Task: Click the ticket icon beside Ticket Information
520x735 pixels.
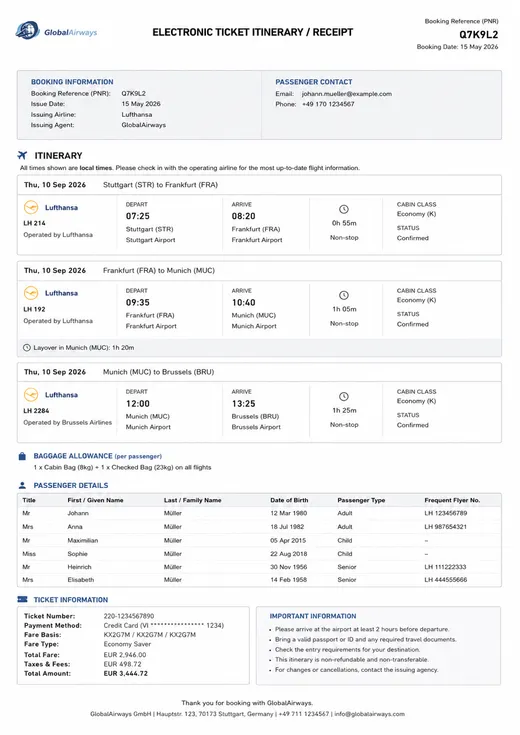Action: click(x=22, y=600)
